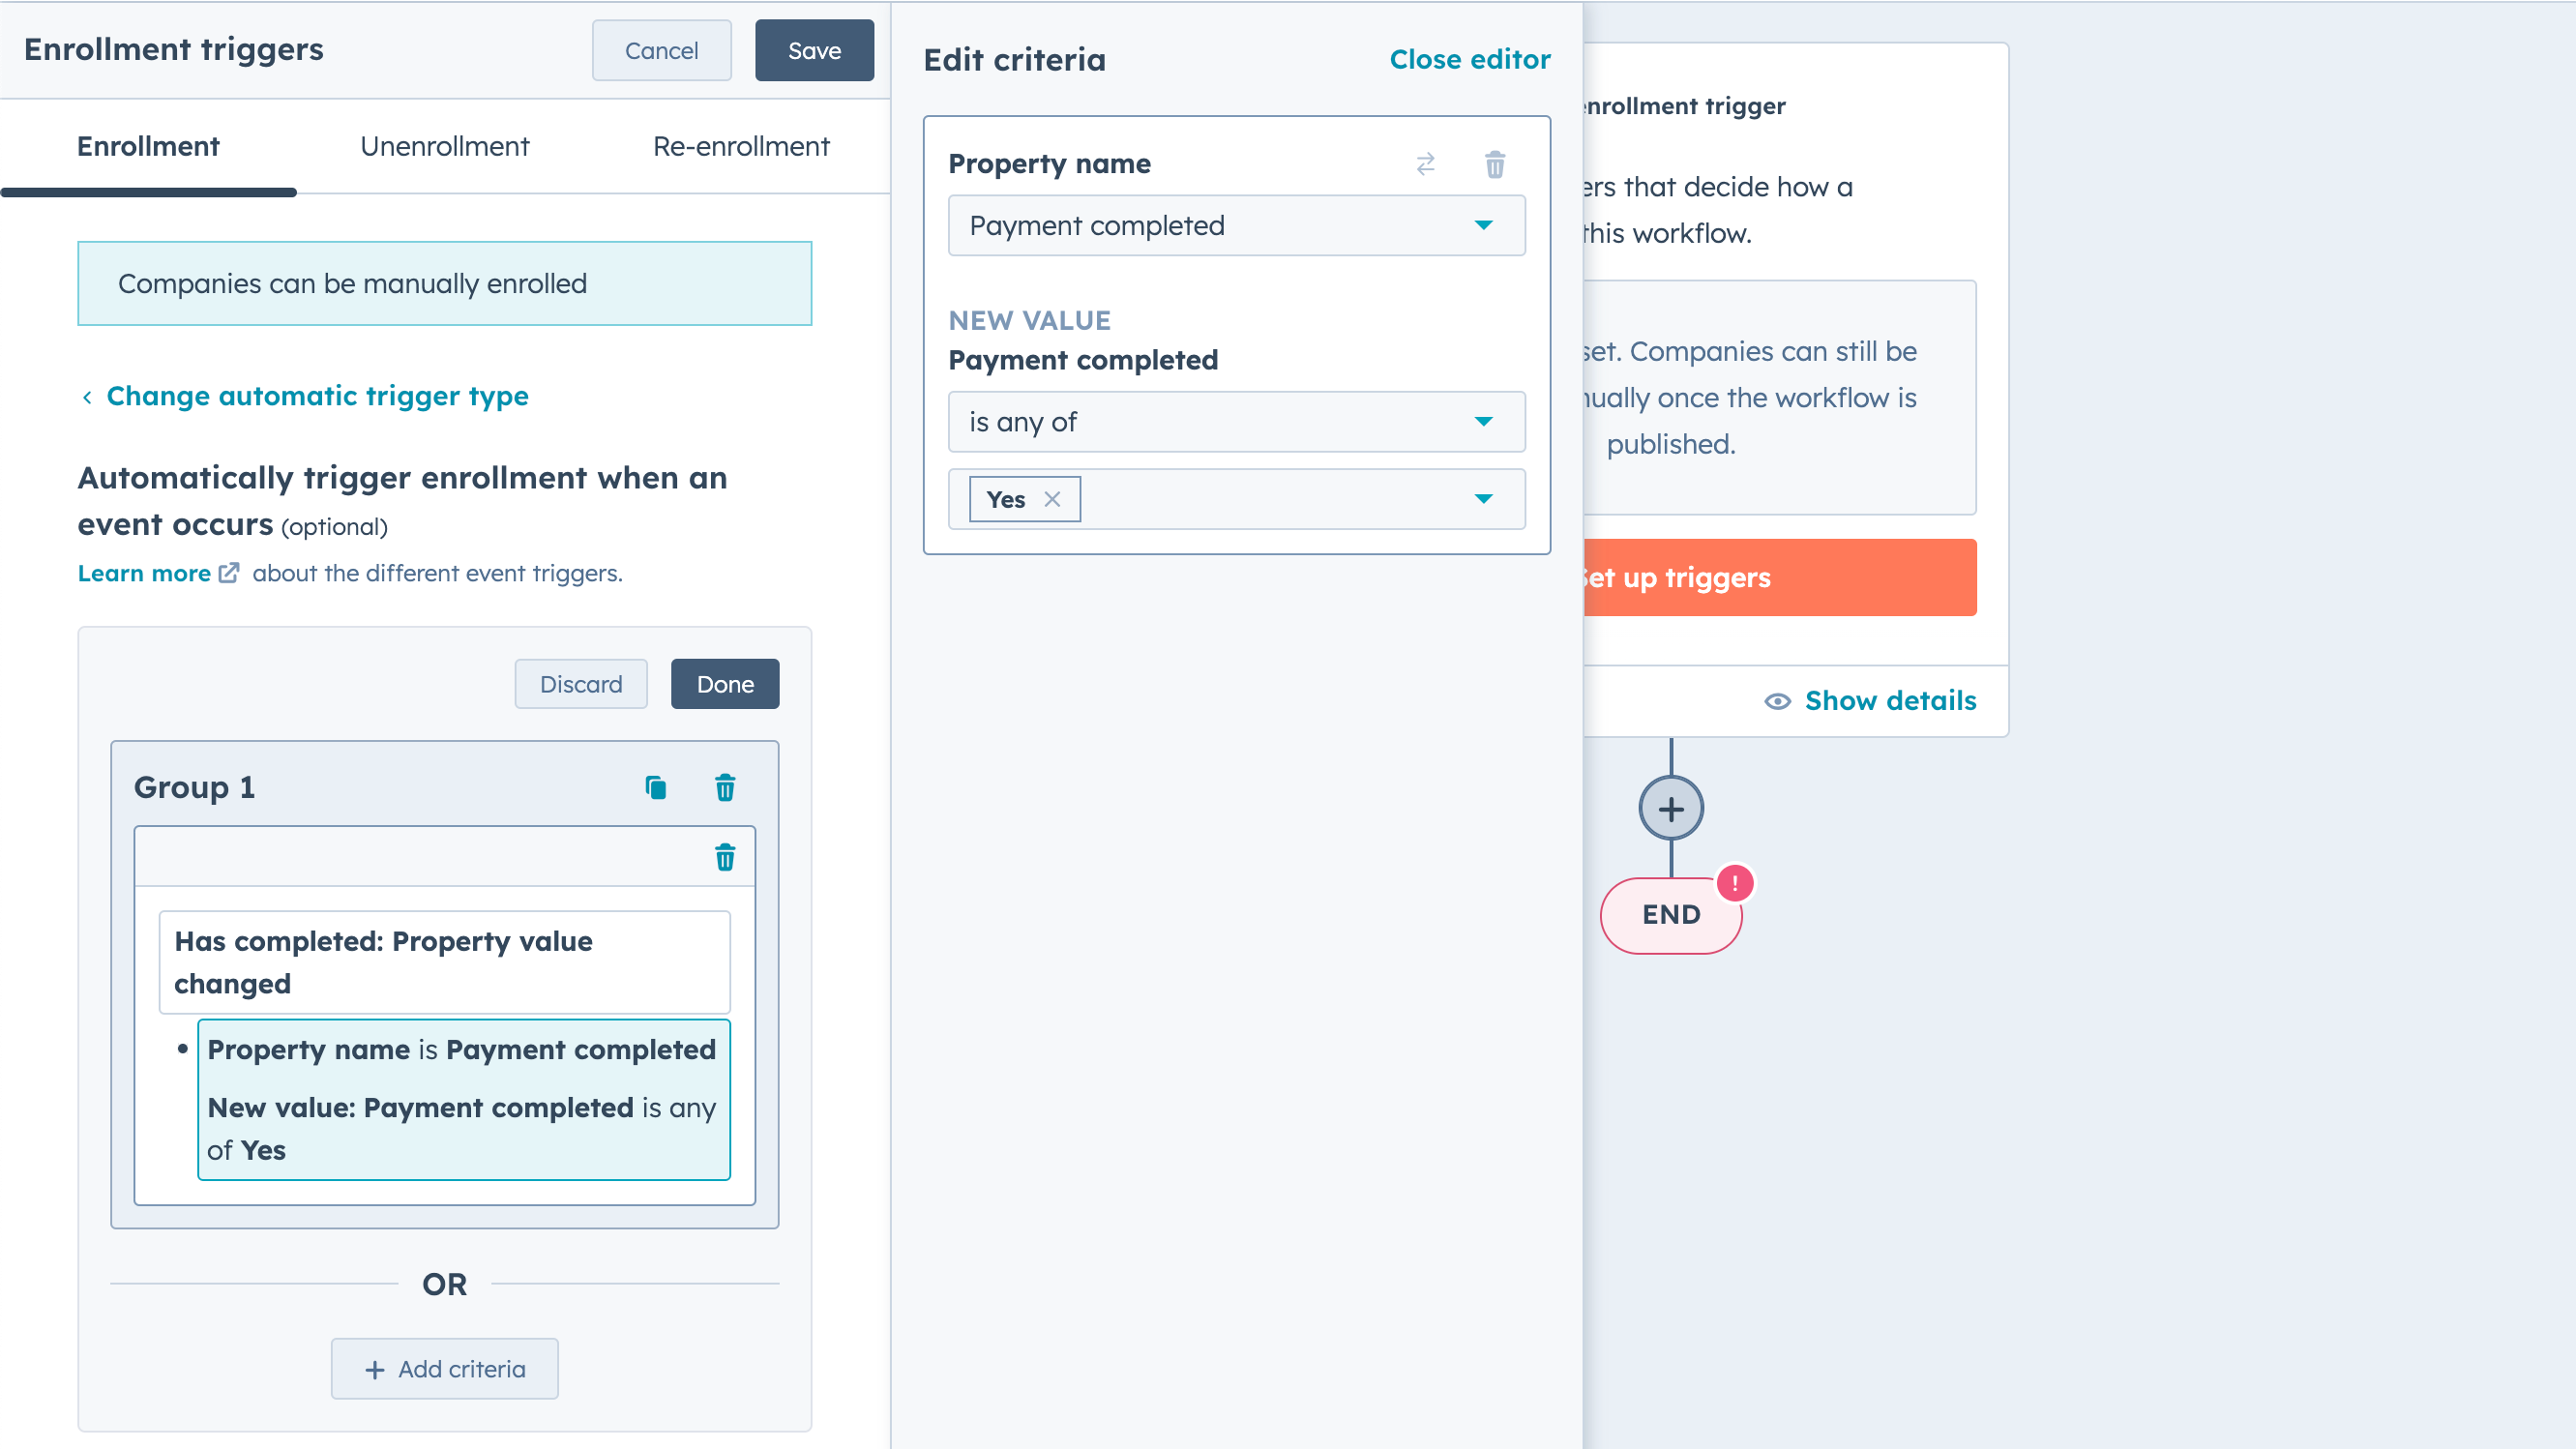
Task: Click the plus circle to add action
Action: click(1670, 808)
